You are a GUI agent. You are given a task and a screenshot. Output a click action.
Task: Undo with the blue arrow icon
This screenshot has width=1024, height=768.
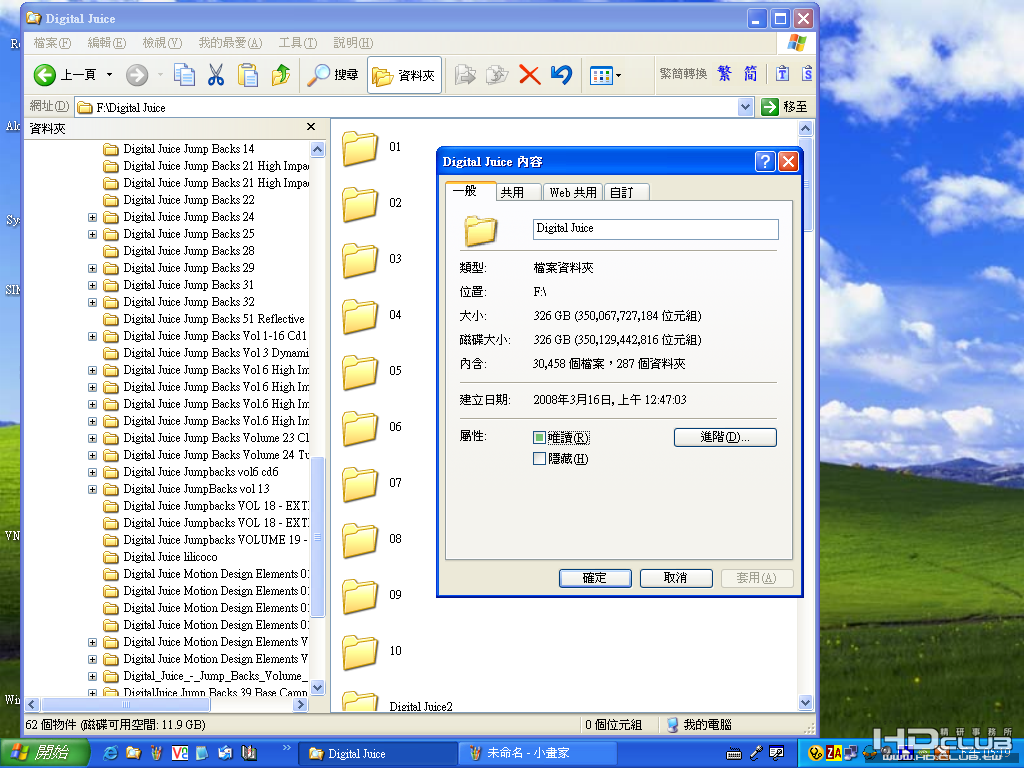562,75
